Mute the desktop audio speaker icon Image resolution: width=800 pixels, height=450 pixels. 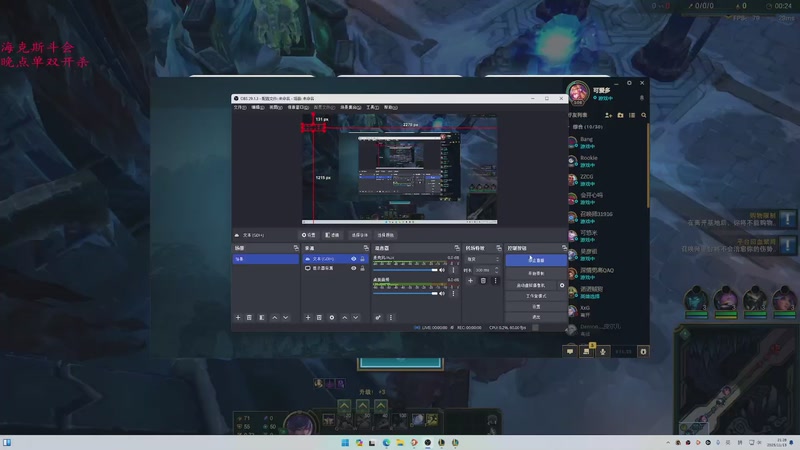[x=442, y=294]
